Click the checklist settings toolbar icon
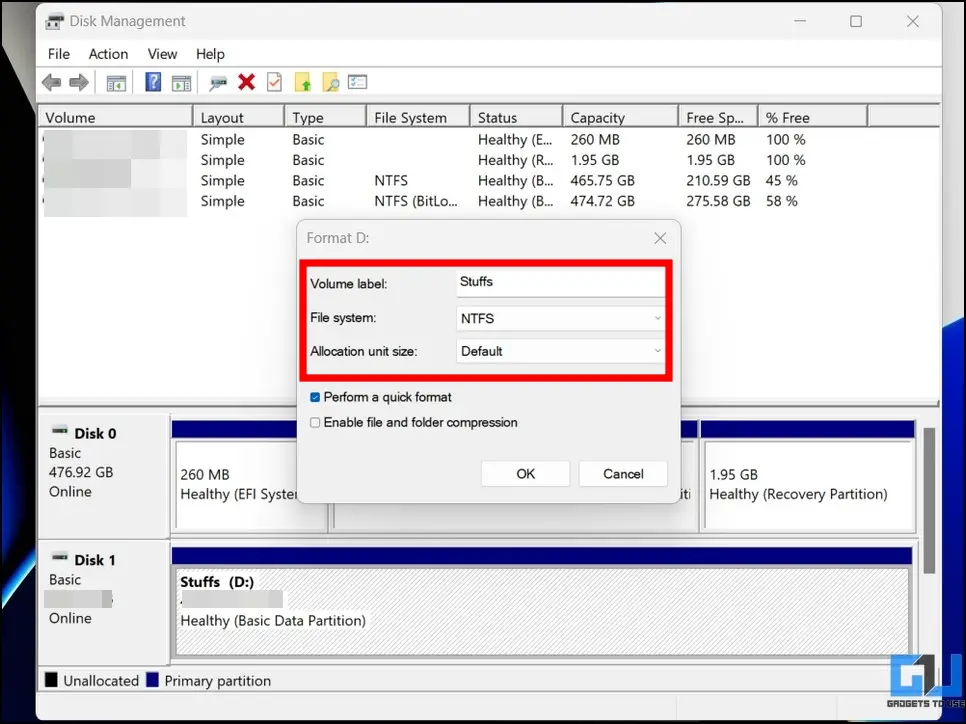Image resolution: width=966 pixels, height=724 pixels. coord(357,81)
